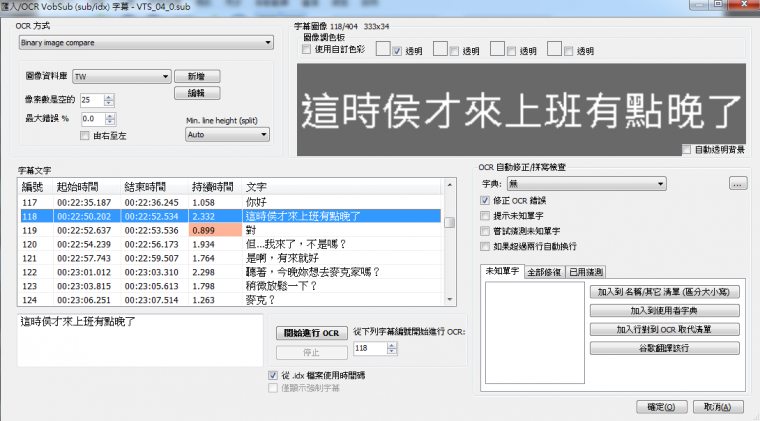This screenshot has height=421, width=760.
Task: Click the … button beside 字典
Action: coord(738,184)
